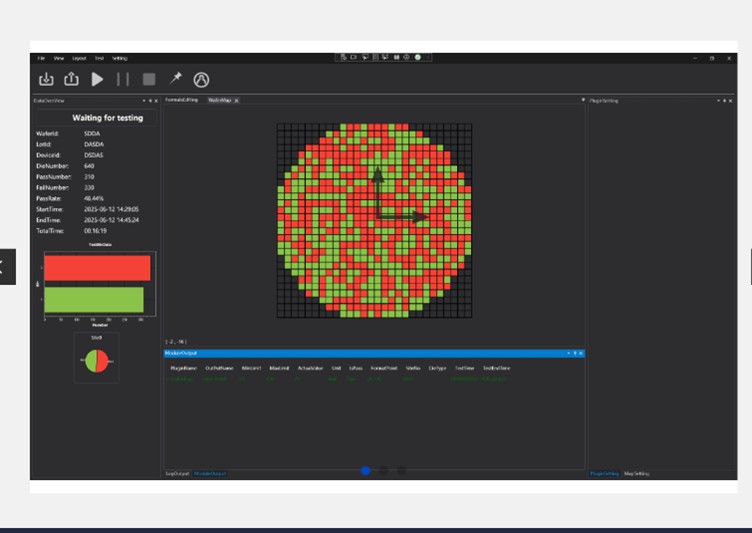This screenshot has width=752, height=533.
Task: Click the circular user icon in toolbar
Action: [201, 79]
